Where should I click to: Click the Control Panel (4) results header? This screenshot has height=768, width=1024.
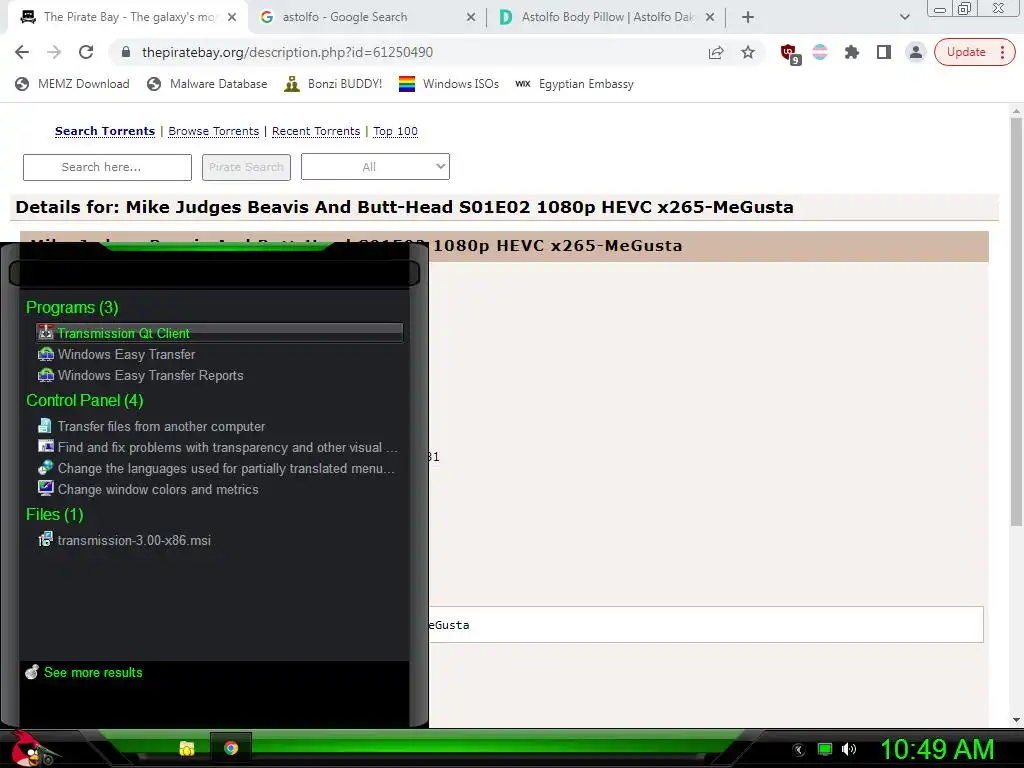coord(84,400)
